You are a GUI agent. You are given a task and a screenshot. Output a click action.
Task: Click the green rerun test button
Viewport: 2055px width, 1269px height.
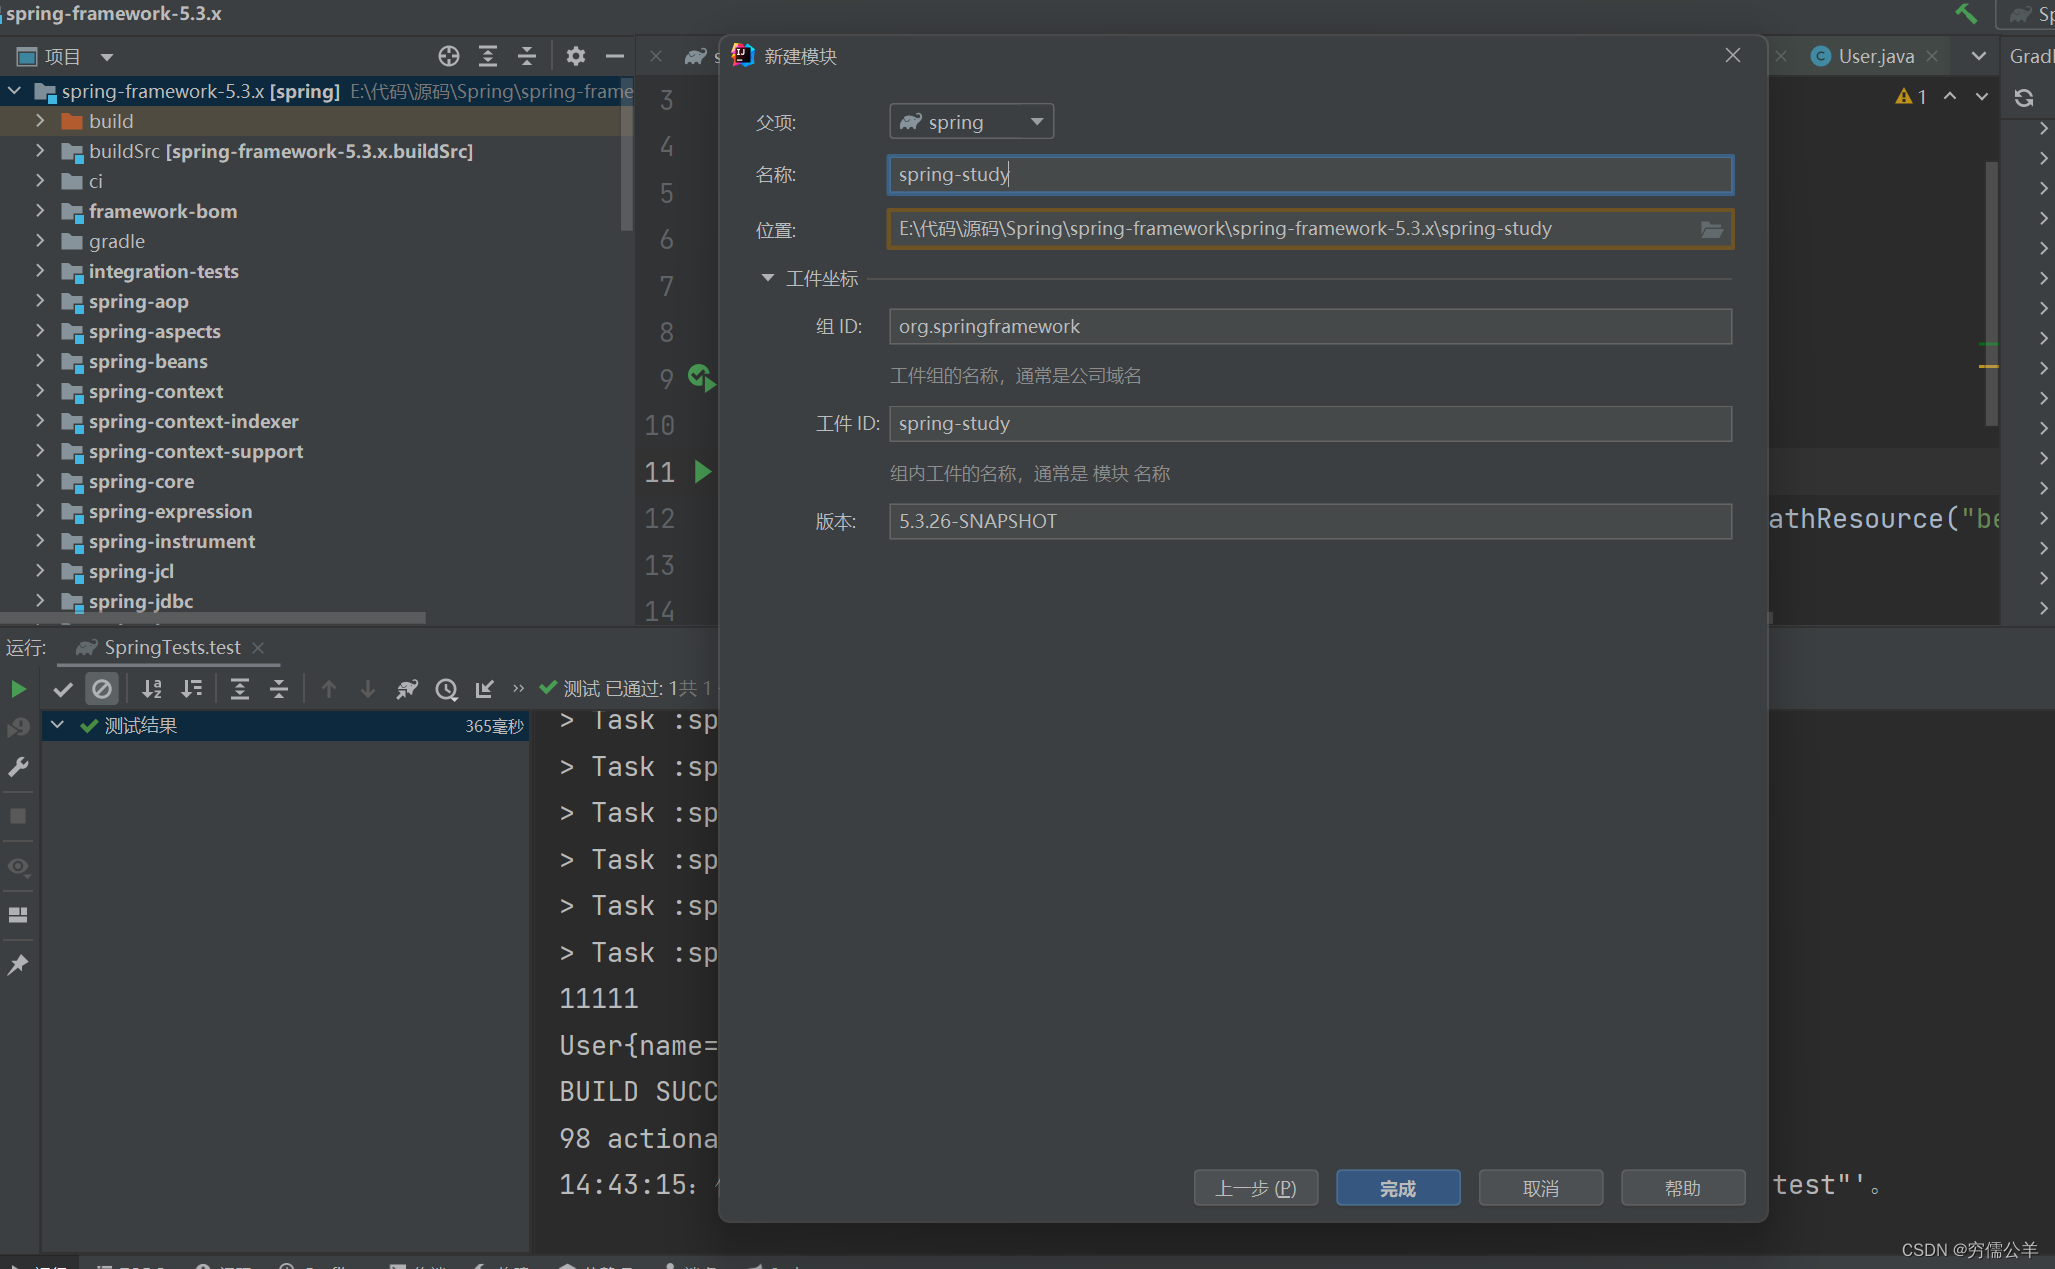[18, 689]
